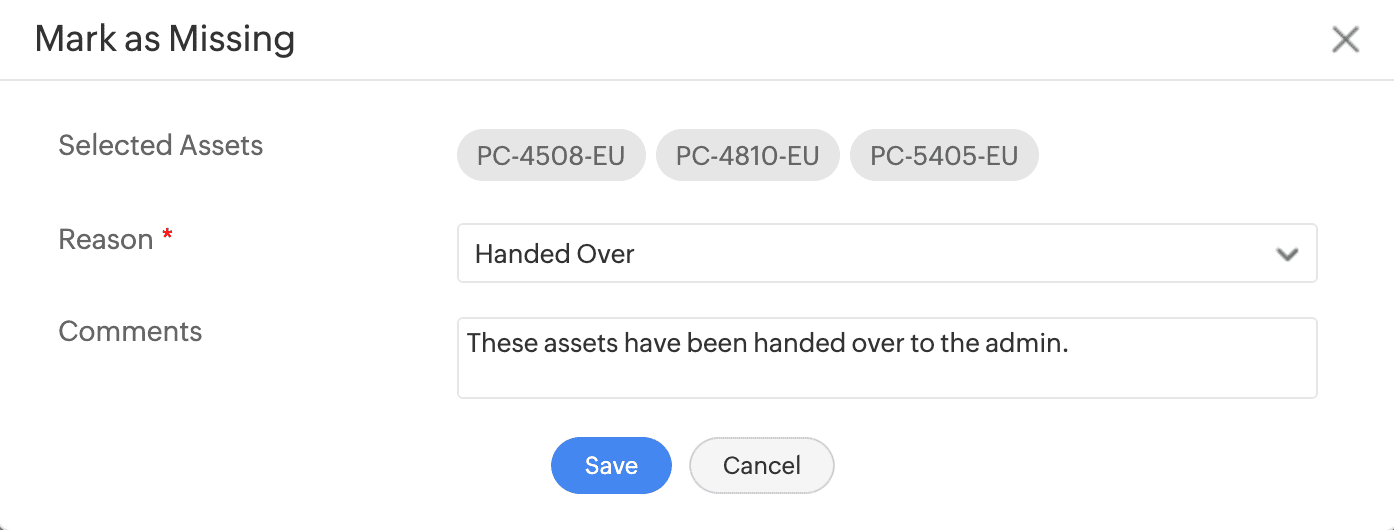The width and height of the screenshot is (1394, 530).
Task: Click the 'Comments' field label
Action: [130, 332]
